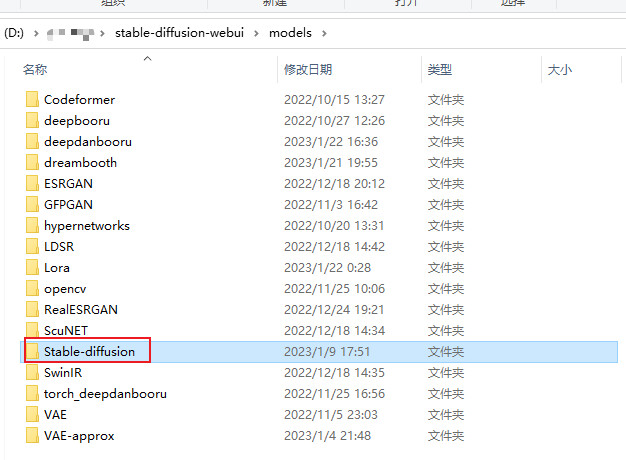
Task: Click the 类型 column header
Action: pyautogui.click(x=440, y=70)
